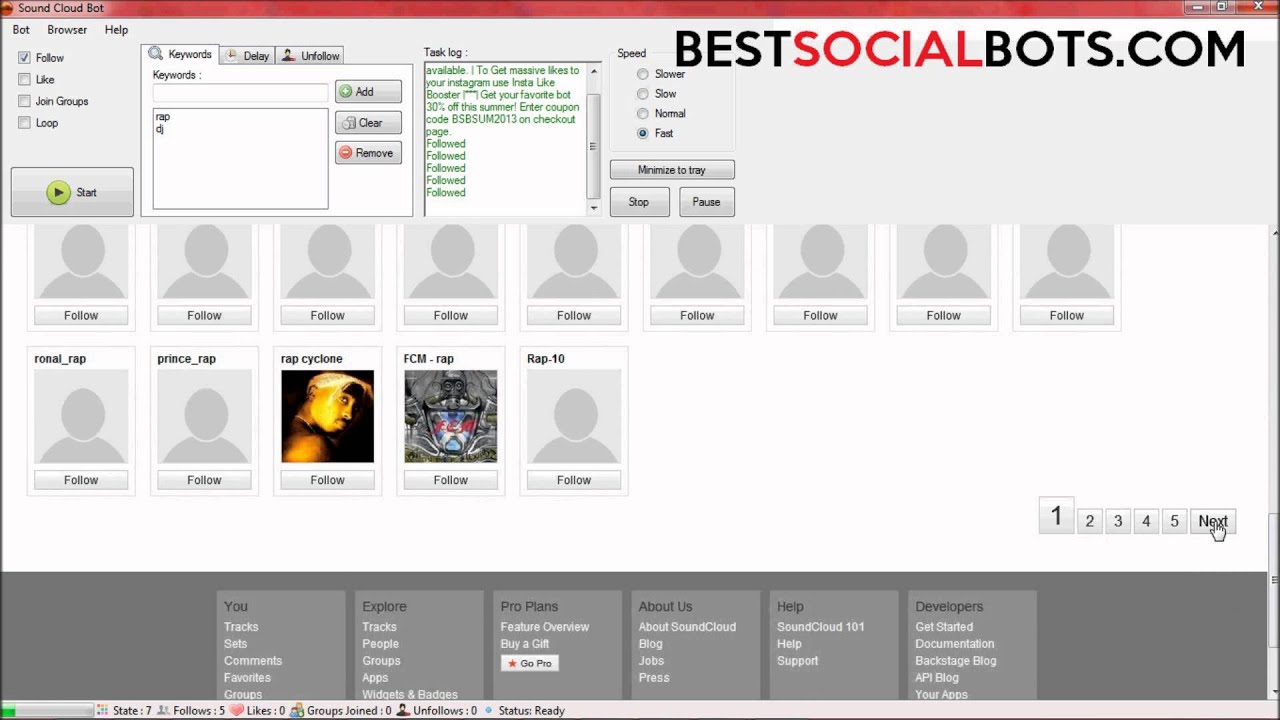
Task: Go to results page 2
Action: [x=1090, y=521]
